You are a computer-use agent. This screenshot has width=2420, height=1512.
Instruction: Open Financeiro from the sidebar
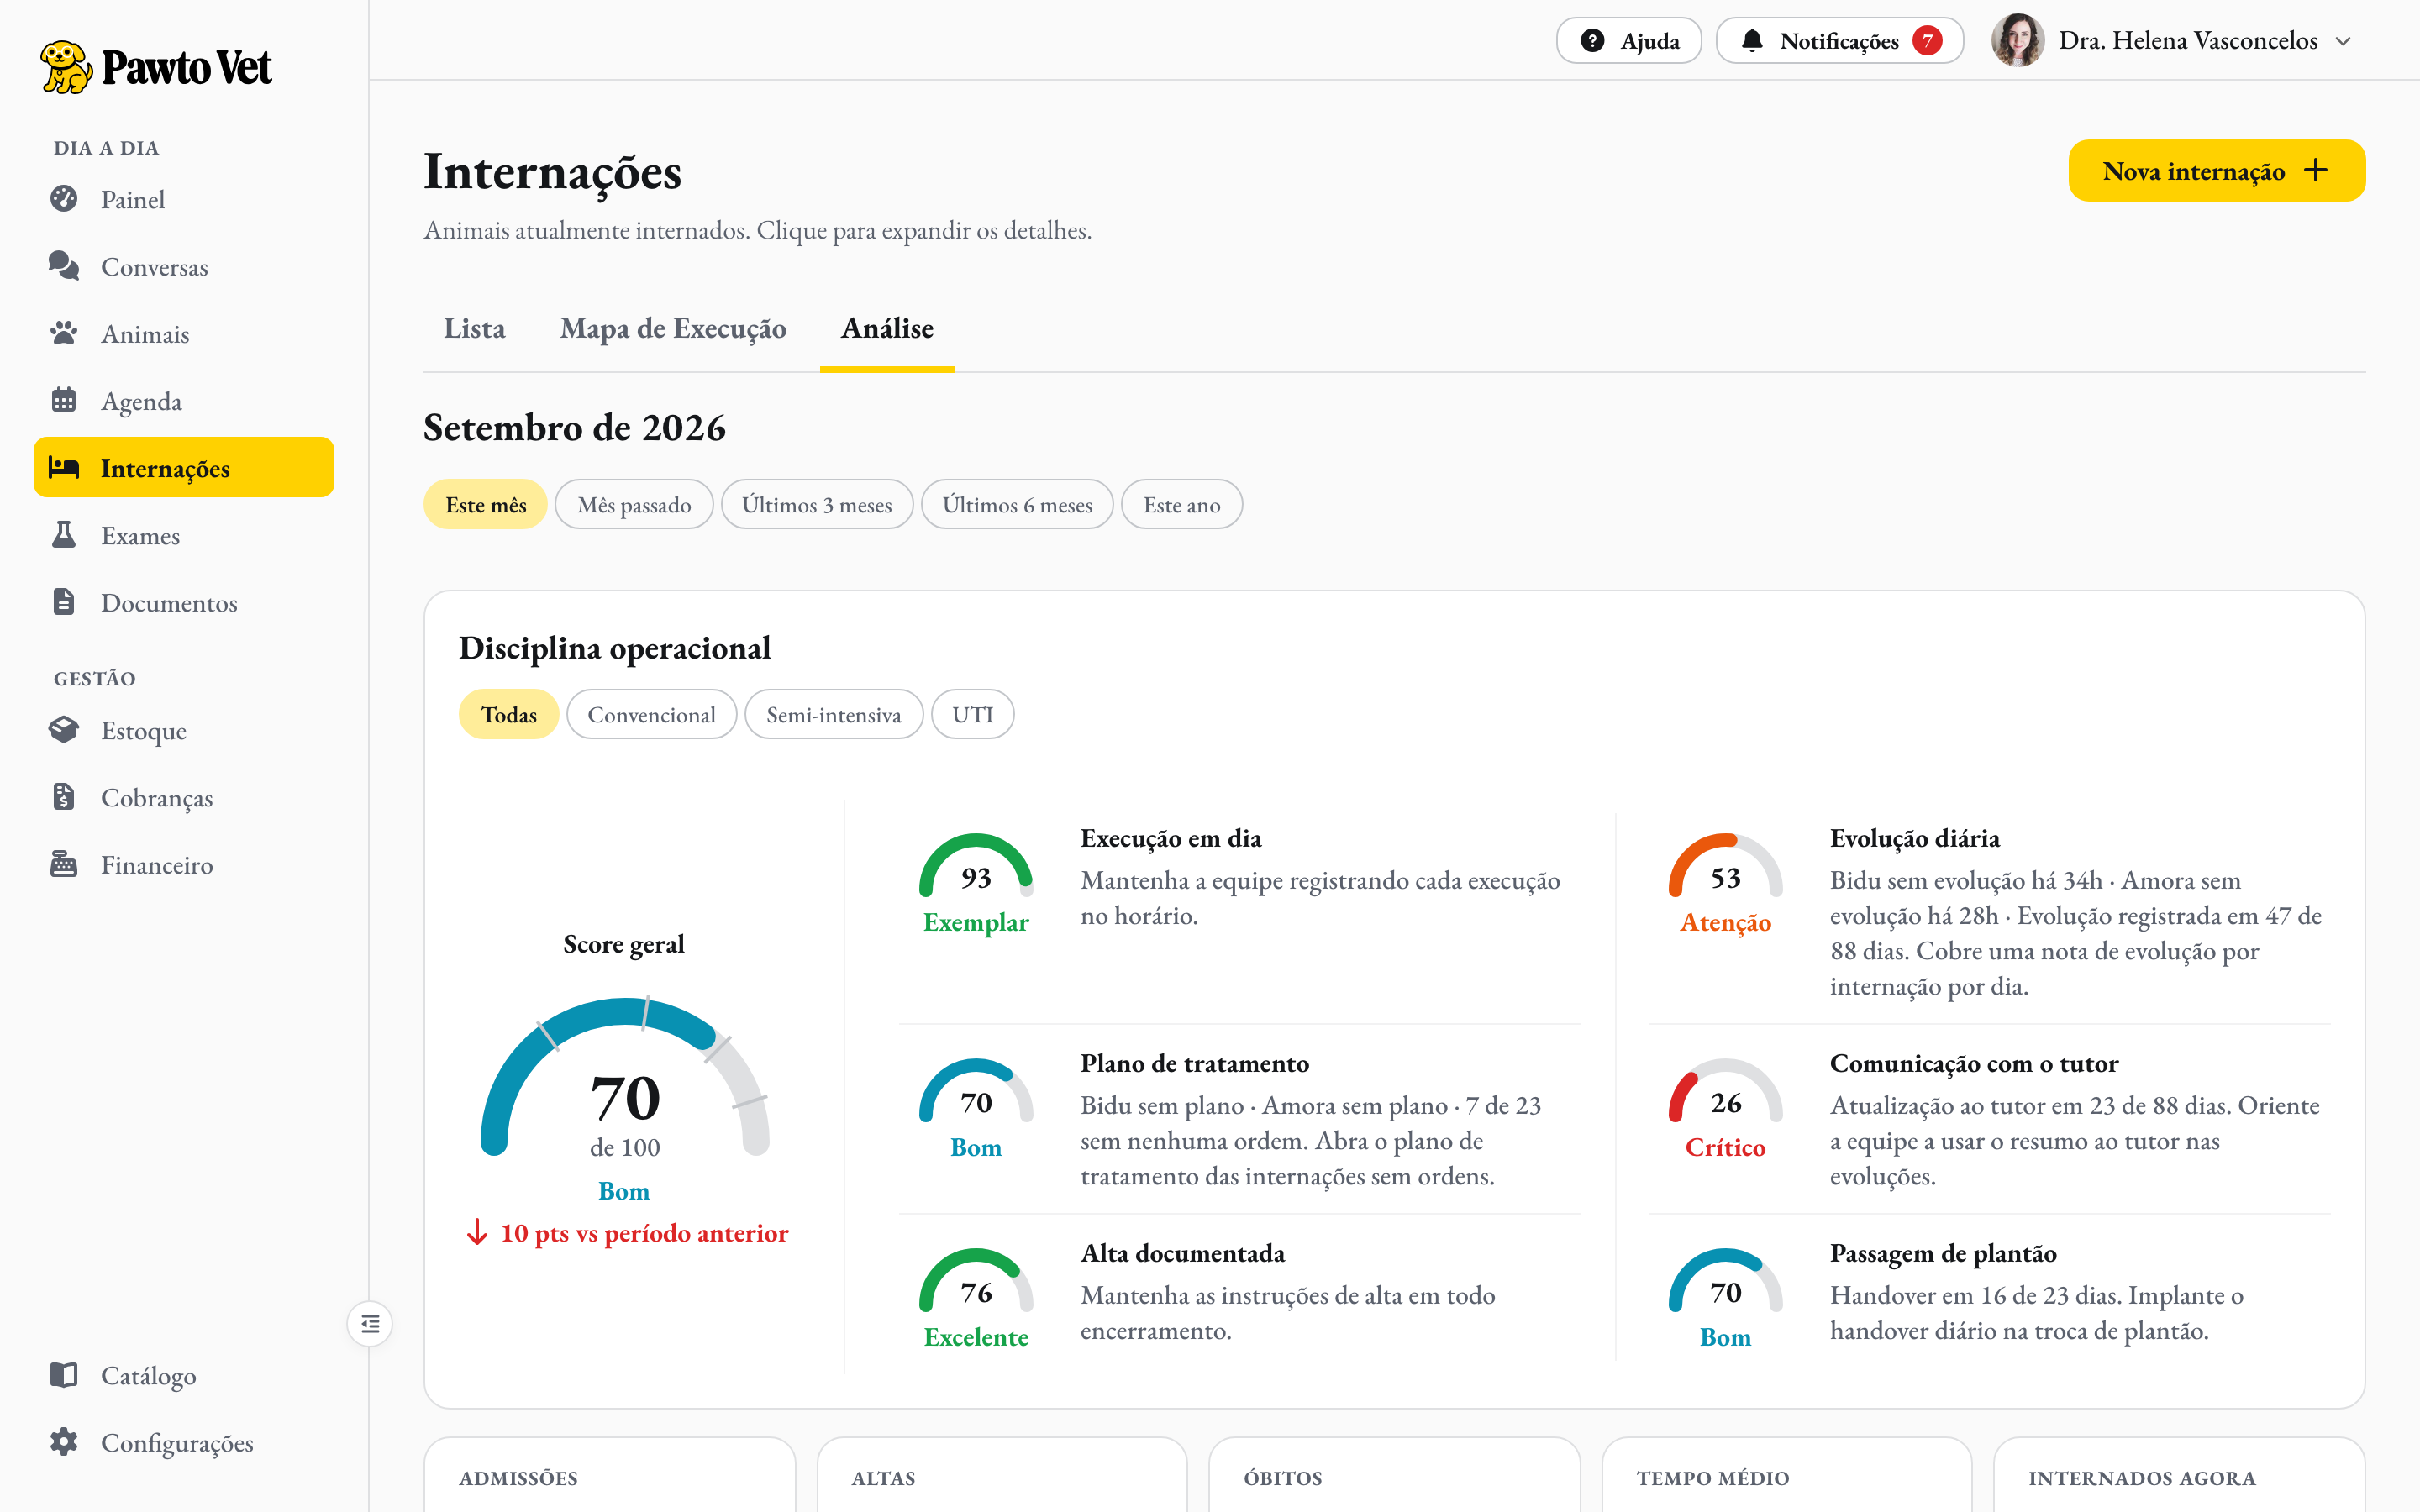point(184,864)
